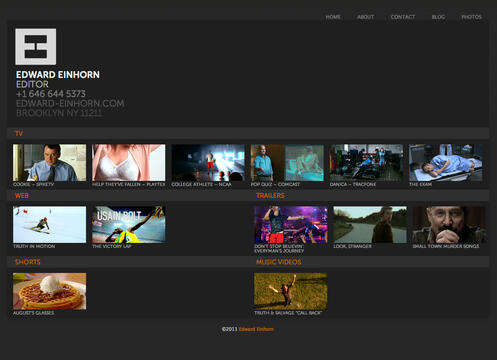Follow the Edward Einhorn footer link

[256, 329]
